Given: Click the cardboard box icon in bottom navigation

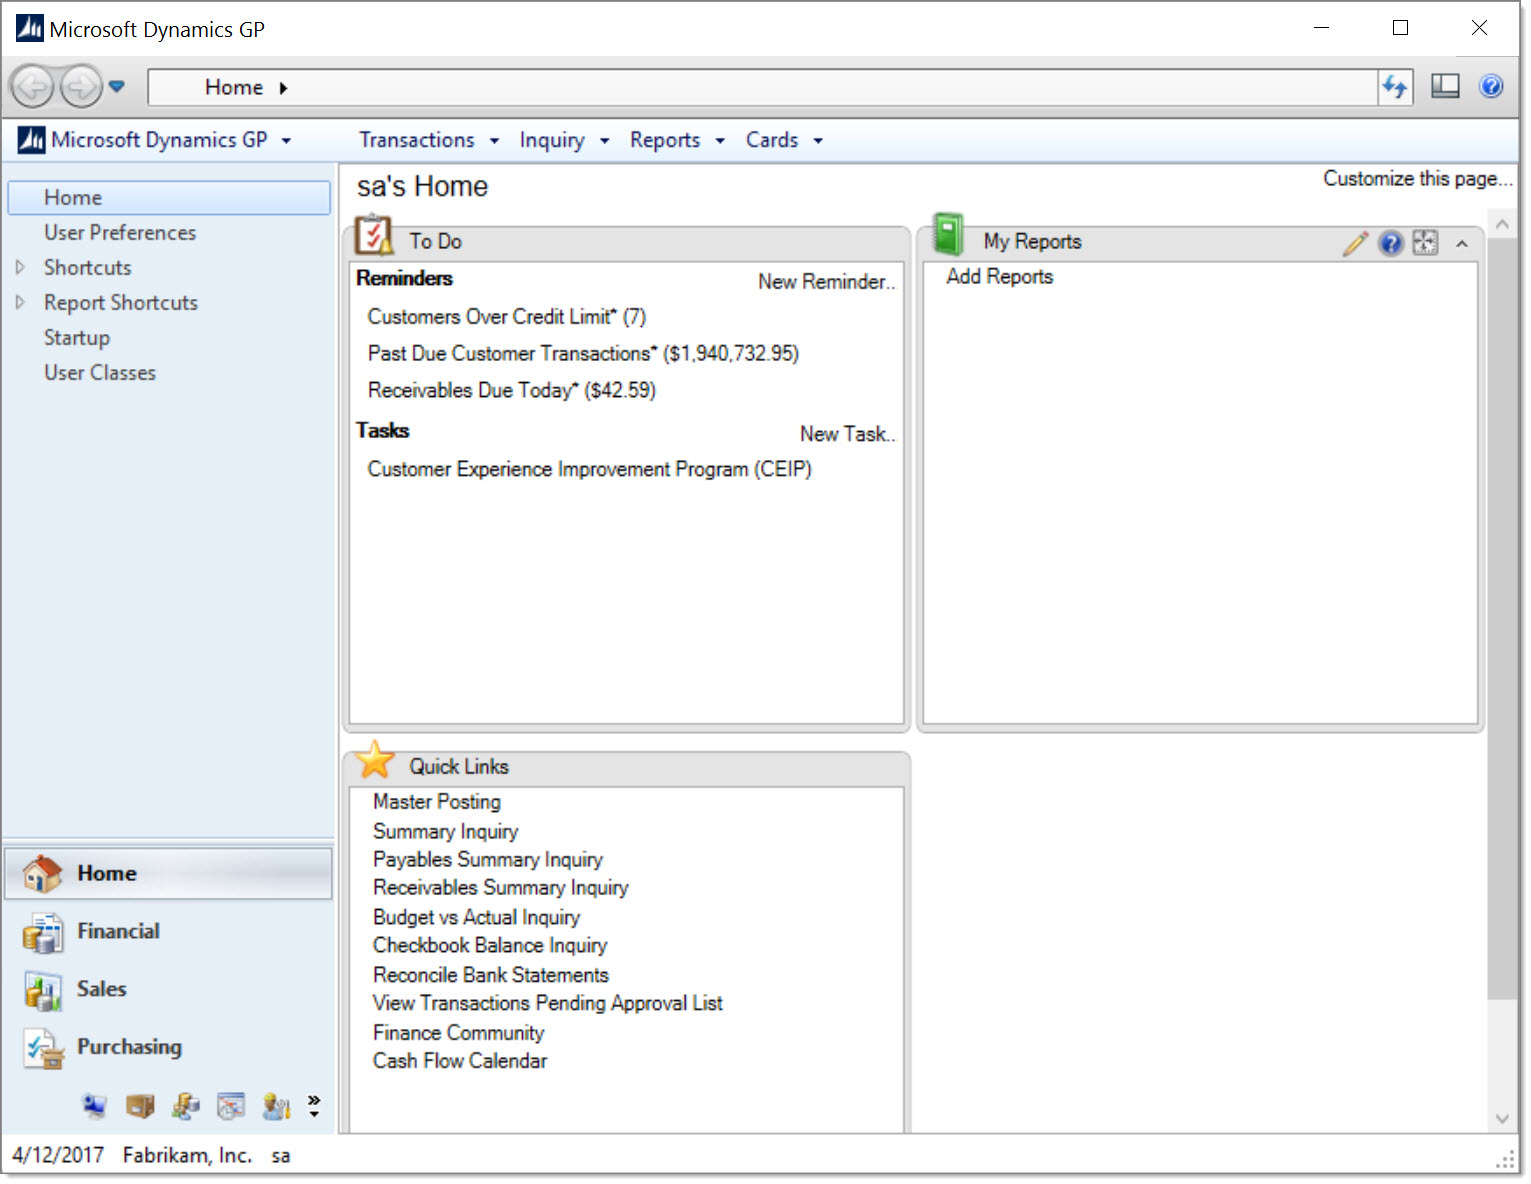Looking at the screenshot, I should 140,1106.
